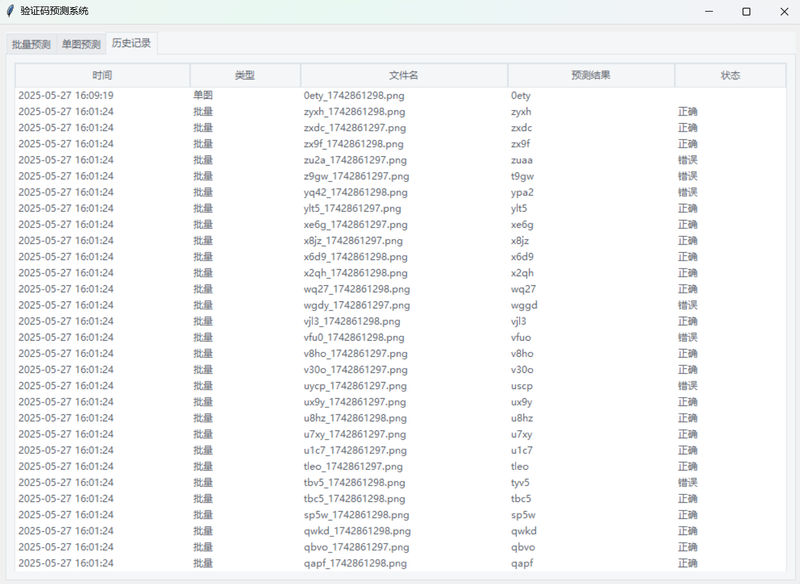Viewport: 800px width, 584px height.
Task: Click the 文件名 column header
Action: point(404,75)
